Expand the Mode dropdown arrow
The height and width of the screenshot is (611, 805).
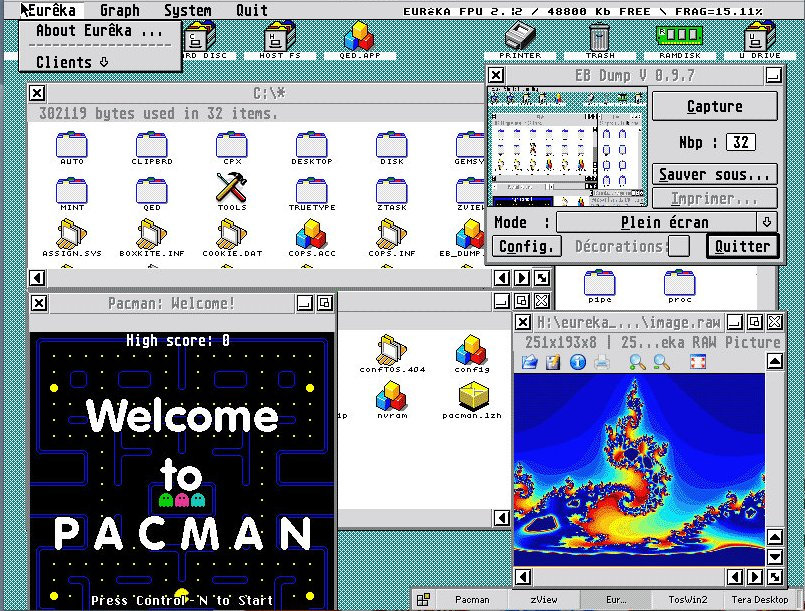coord(766,222)
